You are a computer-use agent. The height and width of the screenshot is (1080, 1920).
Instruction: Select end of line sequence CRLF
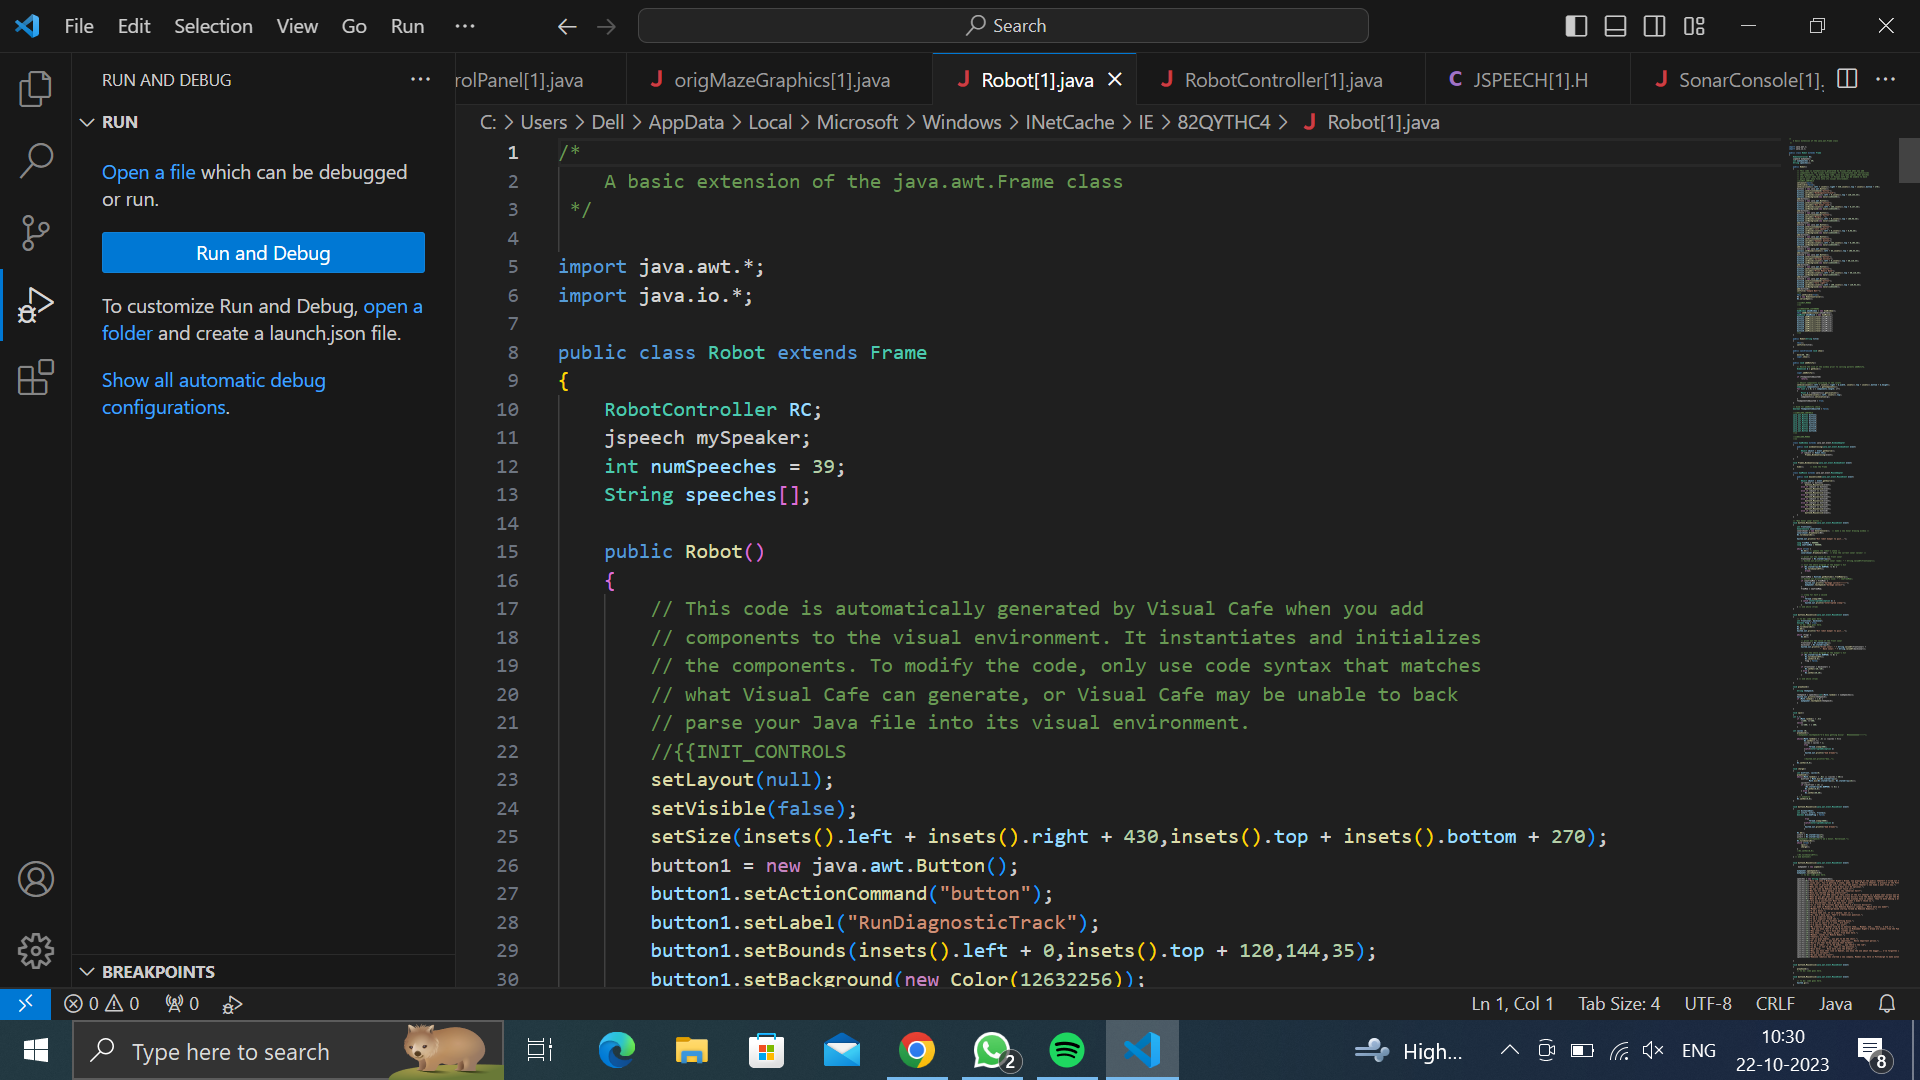1775,1003
